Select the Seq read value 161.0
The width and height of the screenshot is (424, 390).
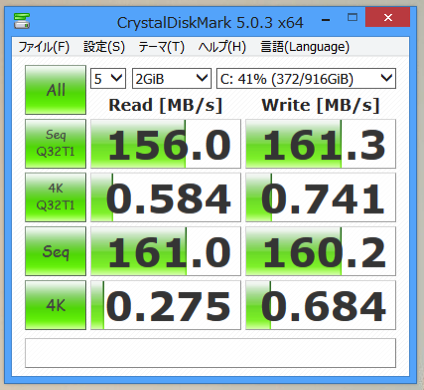[165, 251]
